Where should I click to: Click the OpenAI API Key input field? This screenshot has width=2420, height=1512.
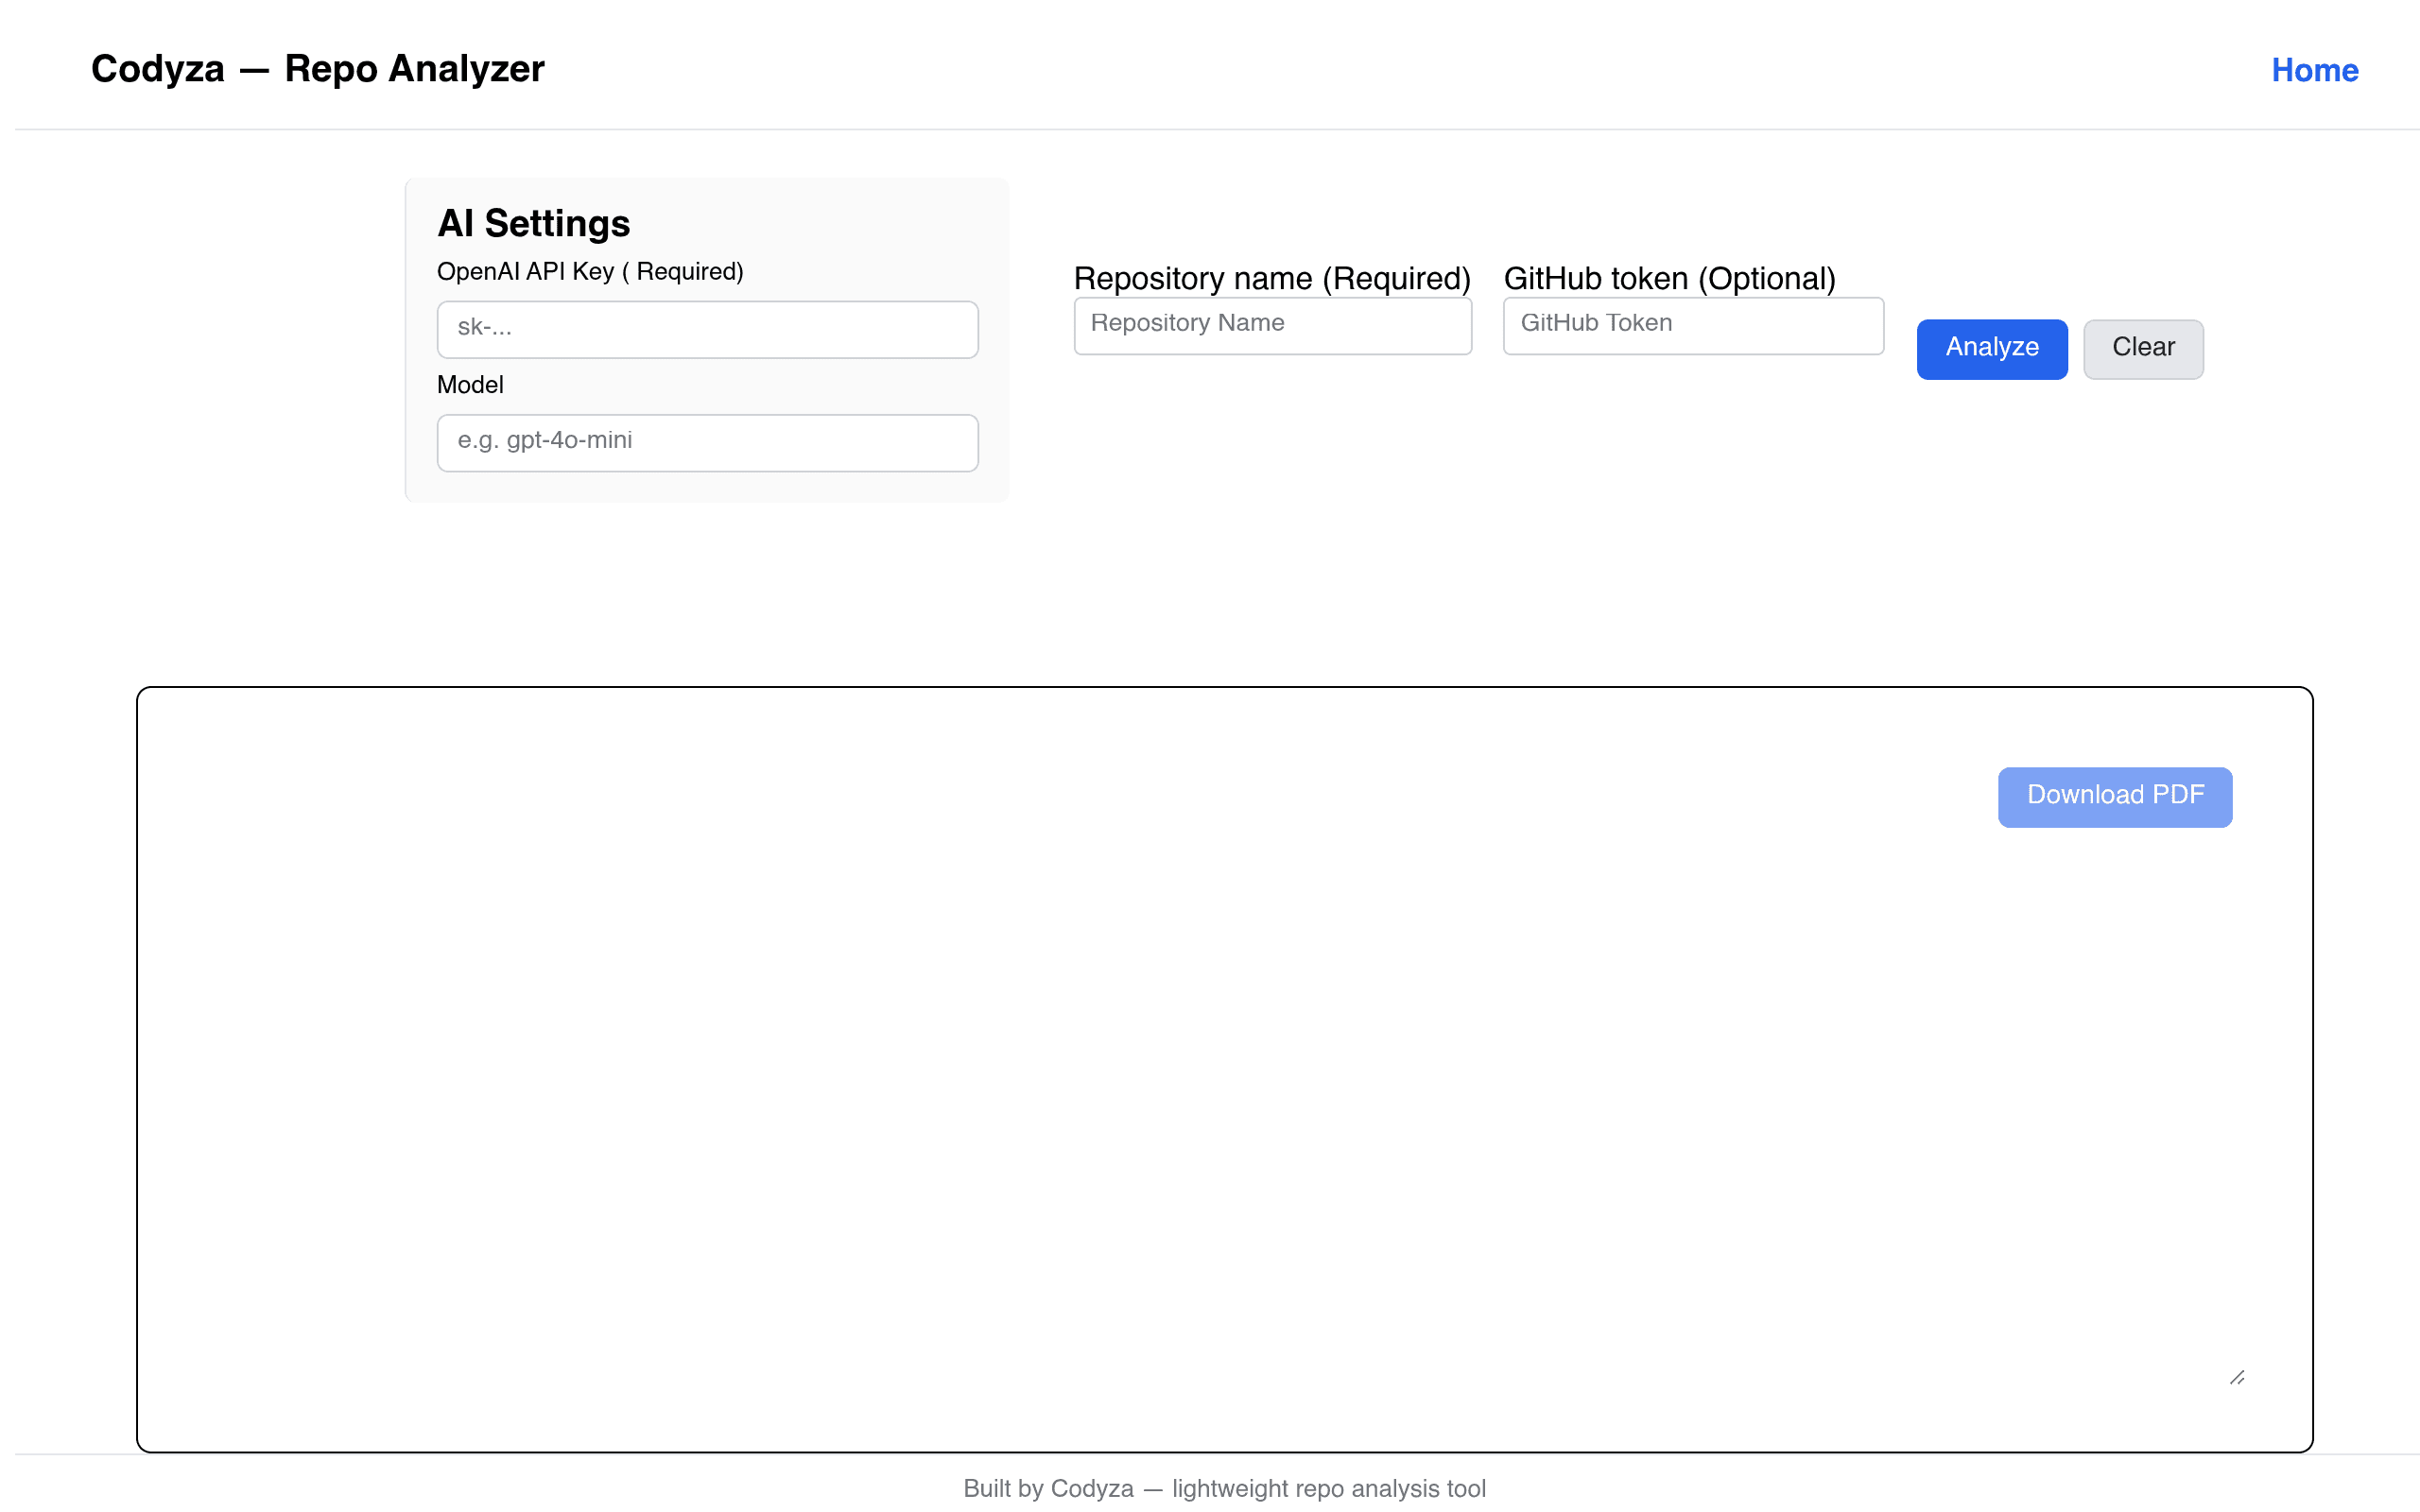coord(707,329)
